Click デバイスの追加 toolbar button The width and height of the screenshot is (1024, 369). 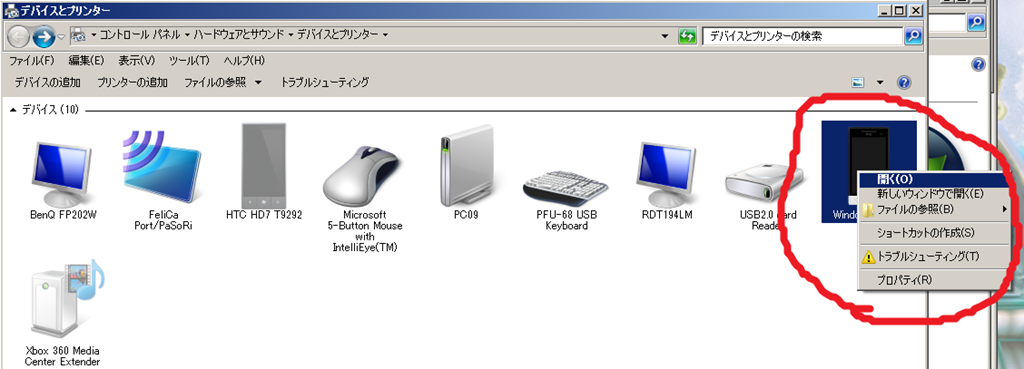48,82
